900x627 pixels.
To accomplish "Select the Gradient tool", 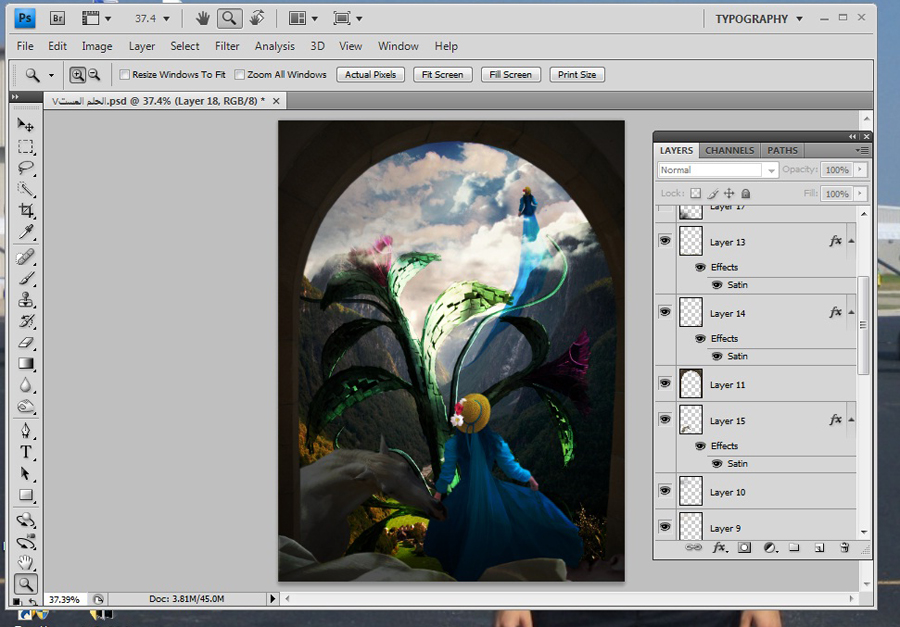I will click(25, 363).
